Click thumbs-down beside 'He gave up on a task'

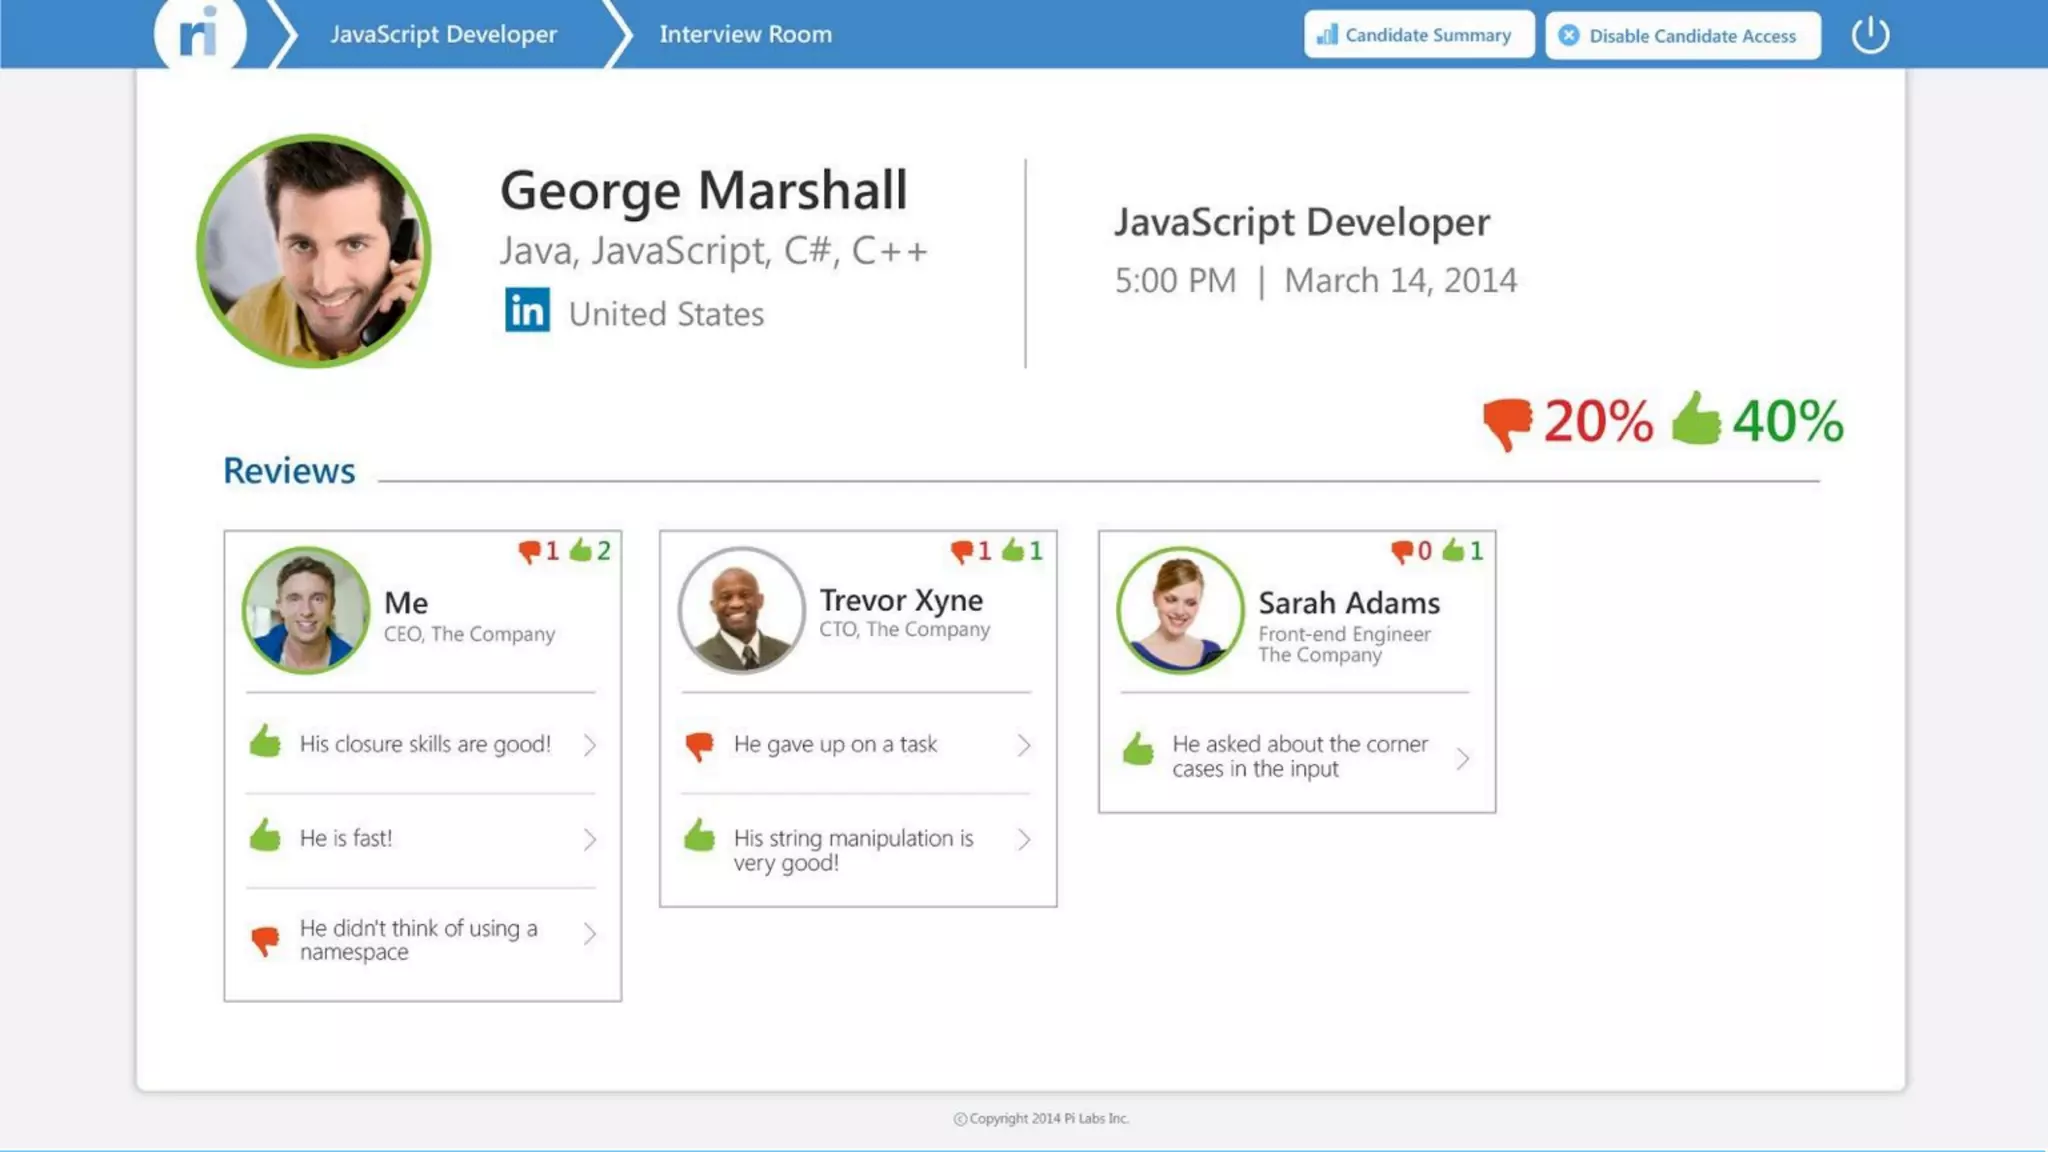(699, 746)
